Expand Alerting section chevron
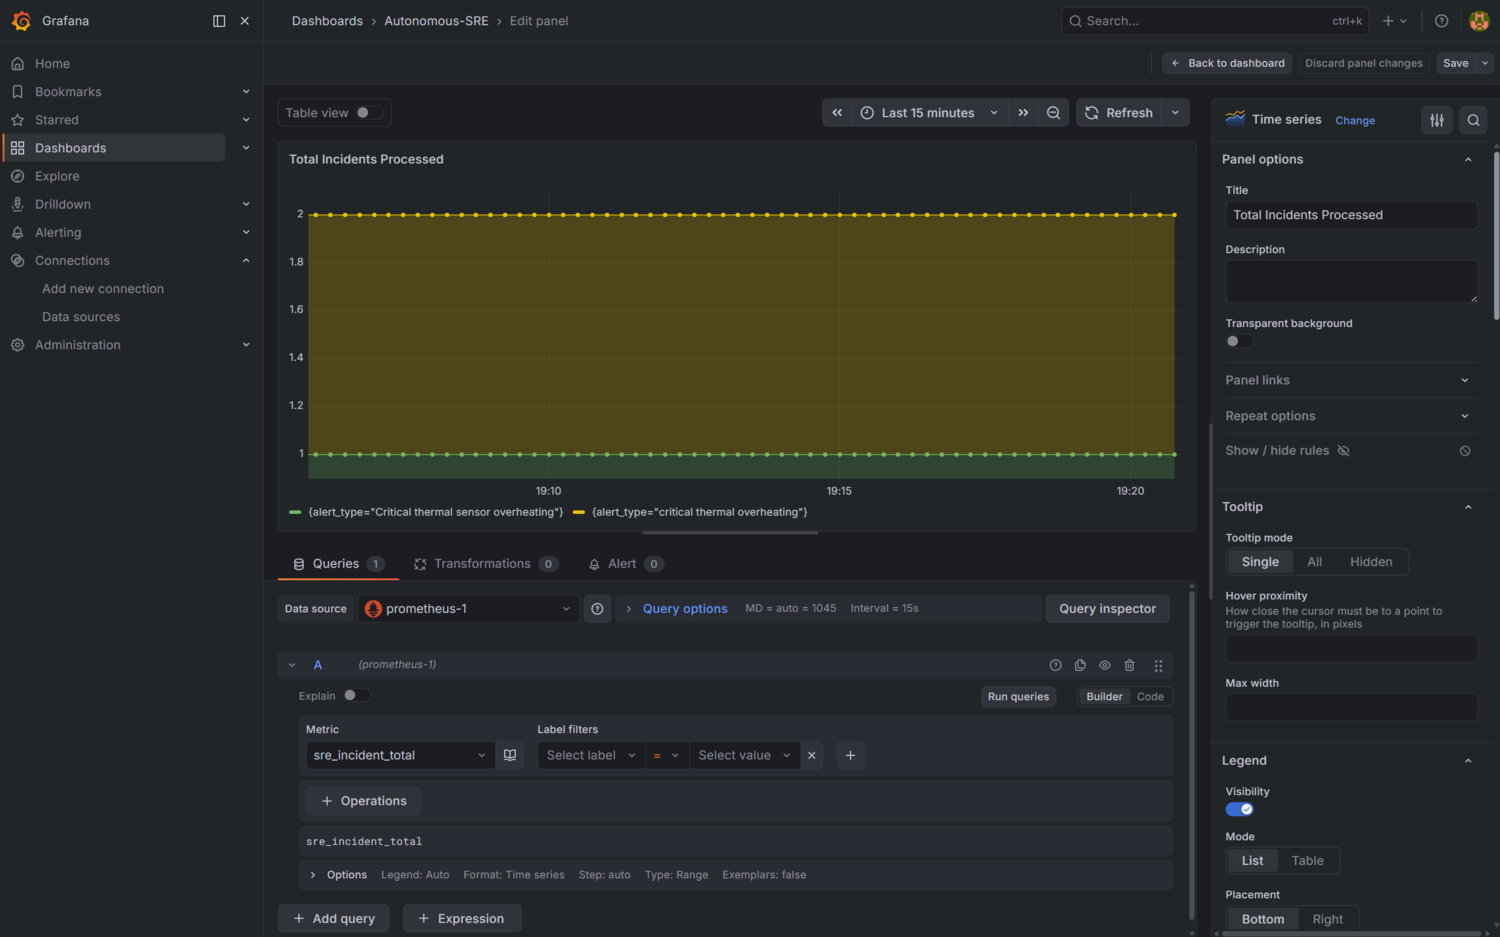Image resolution: width=1500 pixels, height=937 pixels. point(246,232)
